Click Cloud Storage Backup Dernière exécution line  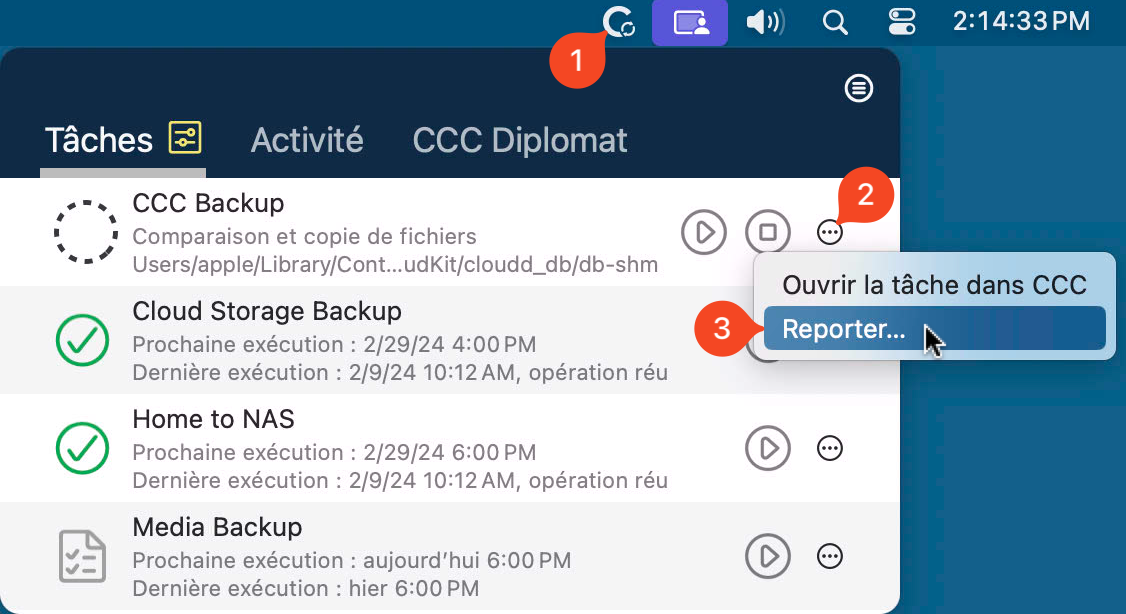pos(400,372)
